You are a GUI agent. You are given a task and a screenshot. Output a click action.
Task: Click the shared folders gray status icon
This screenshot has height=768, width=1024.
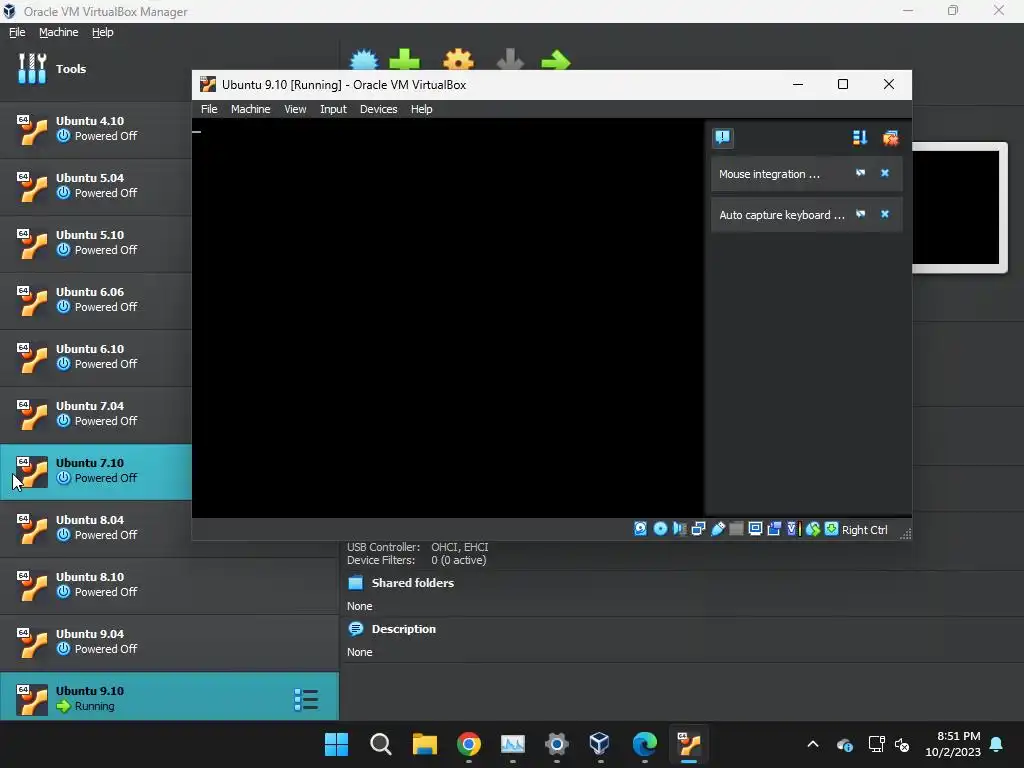coord(736,529)
